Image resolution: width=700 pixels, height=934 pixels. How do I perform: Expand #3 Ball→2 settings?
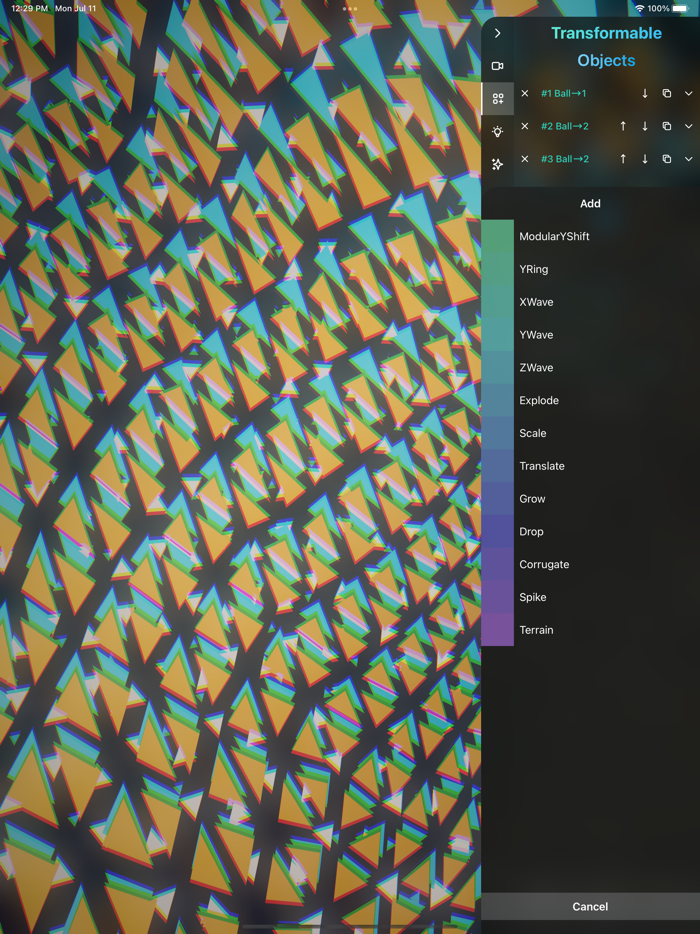689,159
